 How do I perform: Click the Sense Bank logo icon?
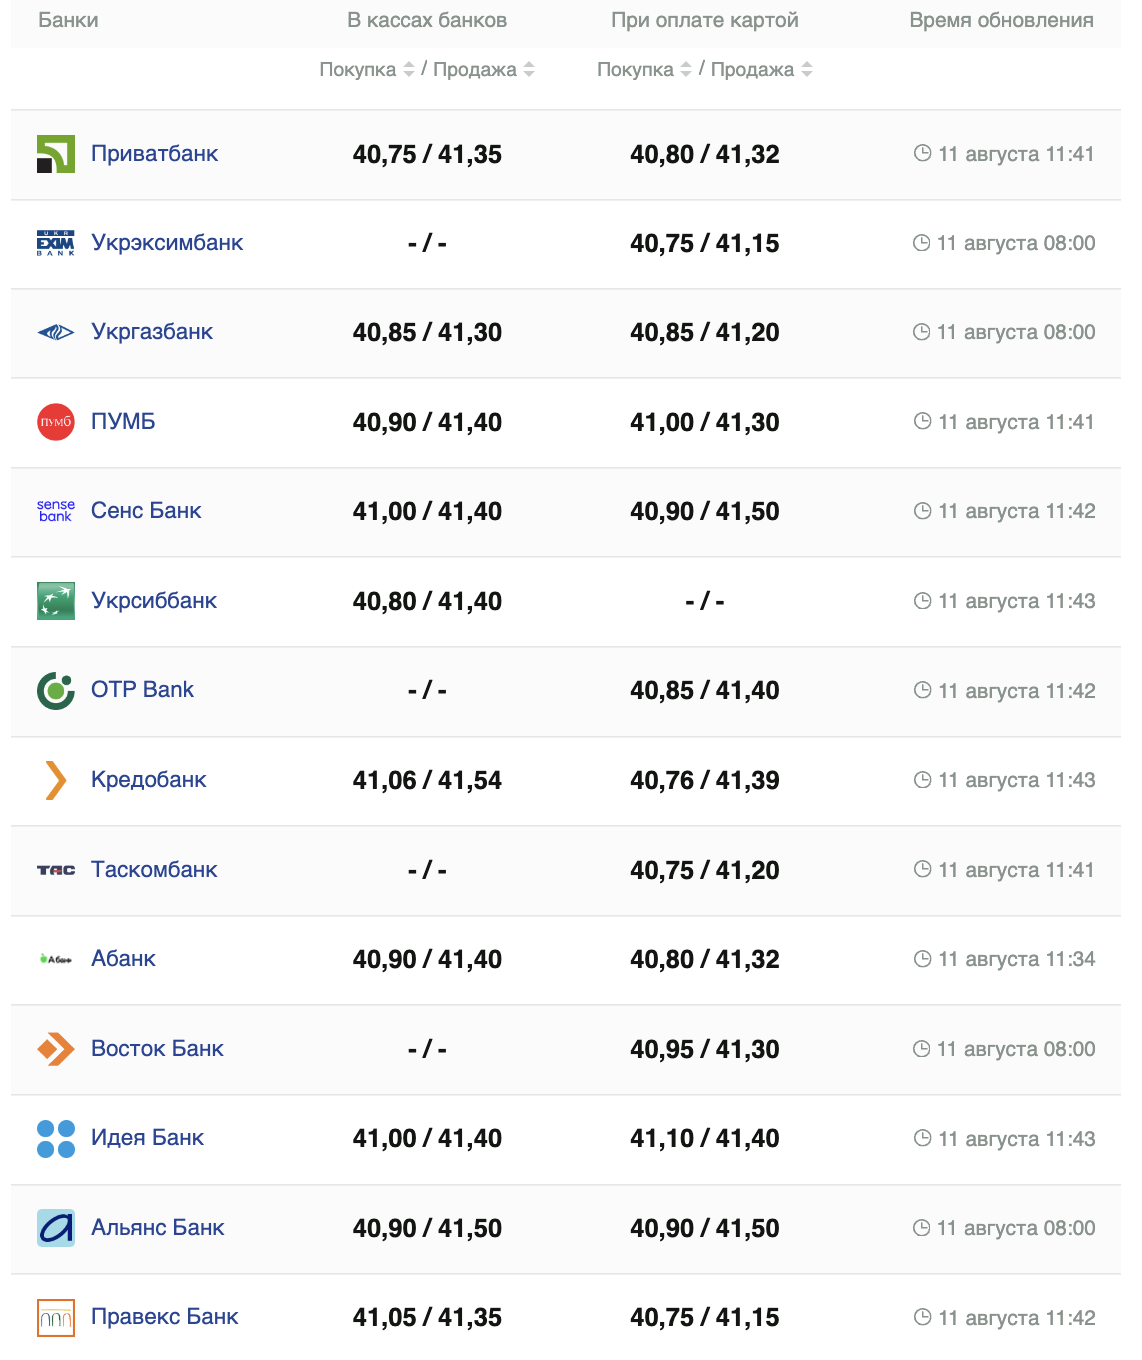[56, 511]
